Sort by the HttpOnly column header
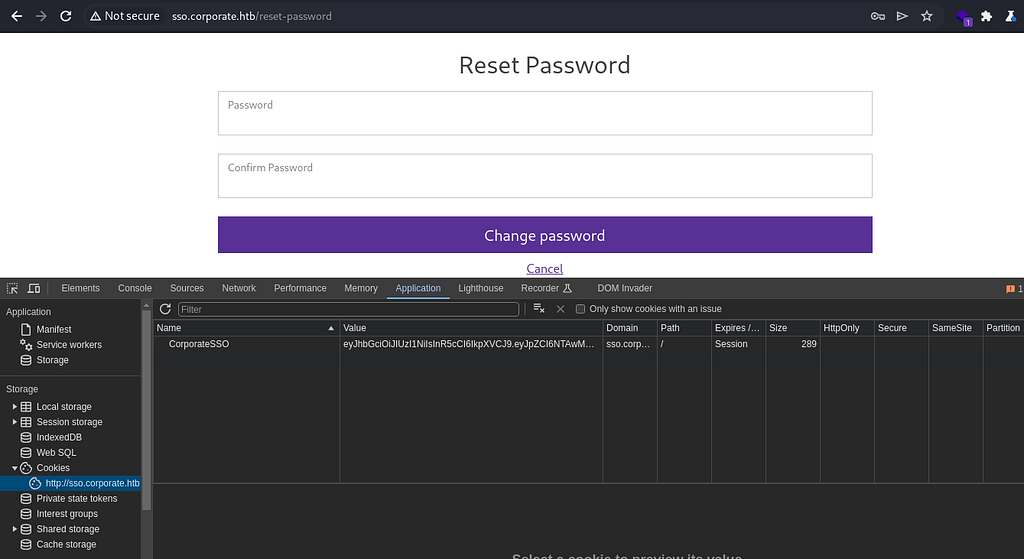Screen dimensions: 1024x559 click(847, 328)
